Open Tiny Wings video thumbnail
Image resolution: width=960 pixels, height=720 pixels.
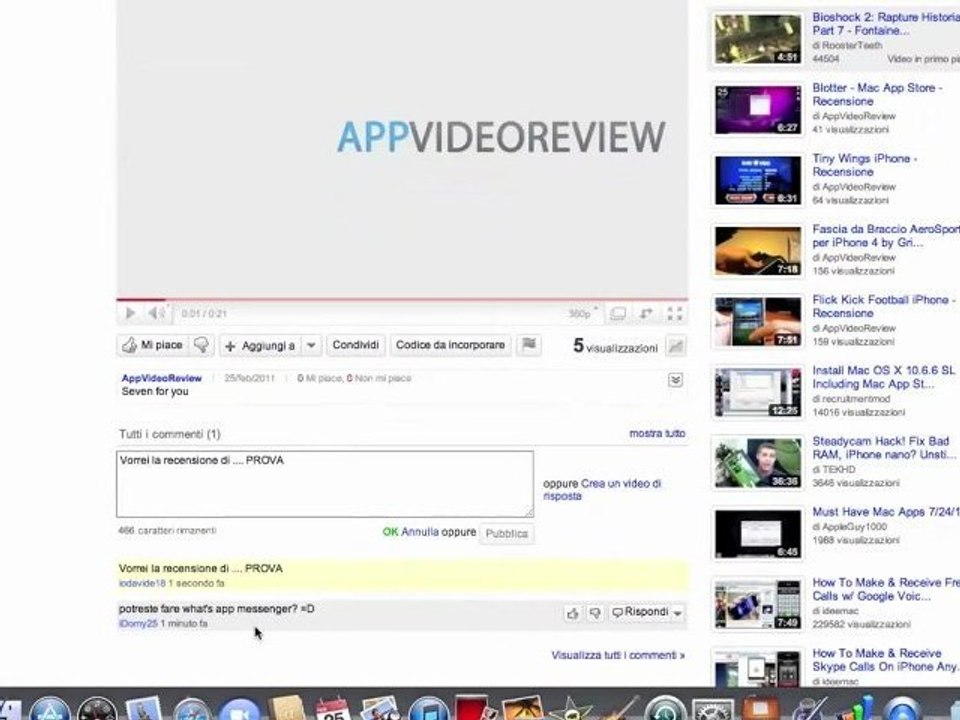pos(758,181)
